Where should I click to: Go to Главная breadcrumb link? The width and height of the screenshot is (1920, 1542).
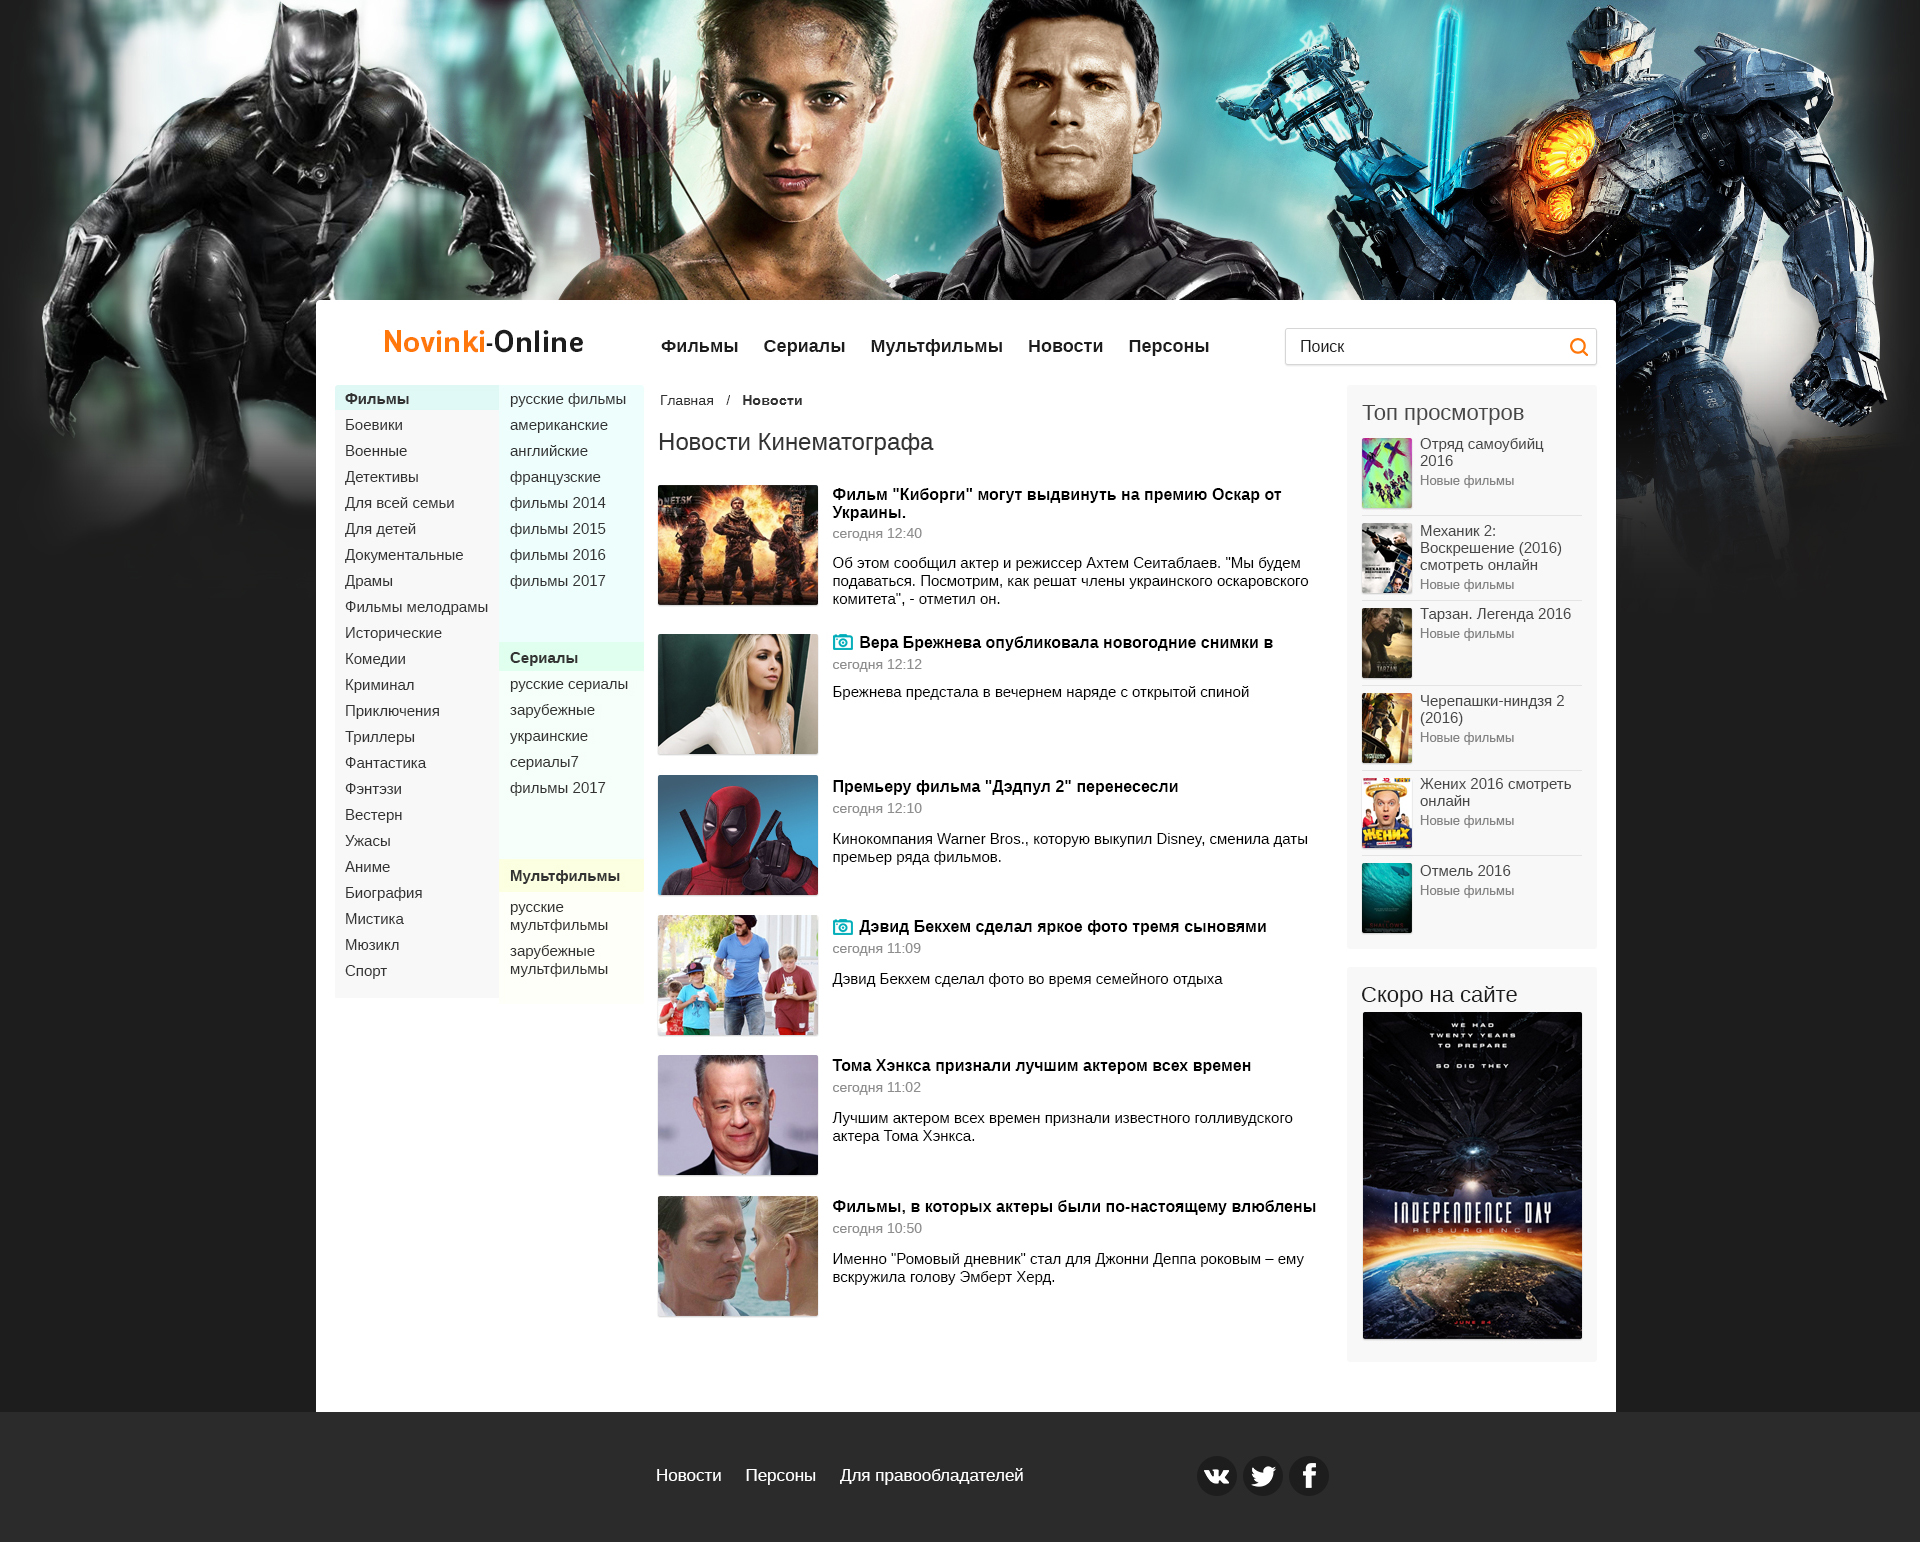[x=686, y=400]
